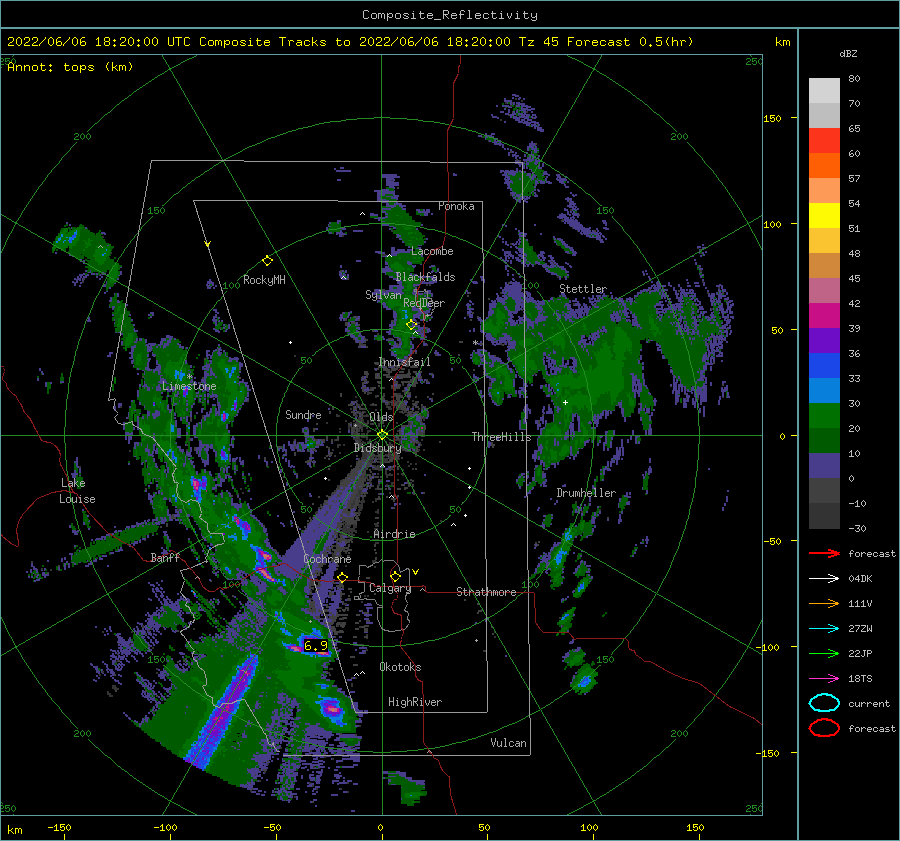Click the Sundre town label
Viewport: 900px width, 841px height.
coord(303,414)
